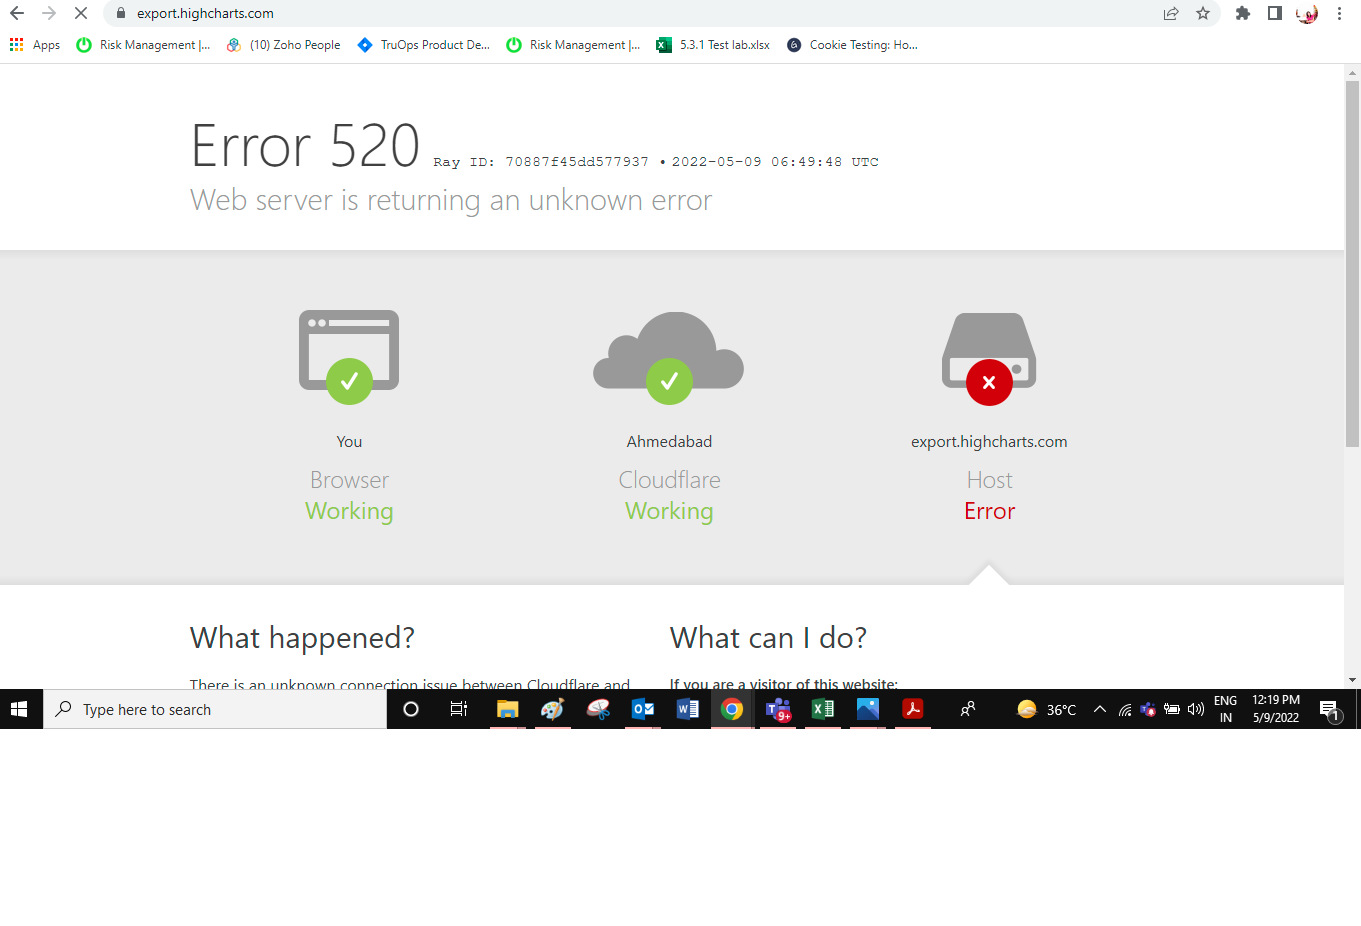Open the 5.3.1 Test lab.xlsx bookmark

click(712, 44)
